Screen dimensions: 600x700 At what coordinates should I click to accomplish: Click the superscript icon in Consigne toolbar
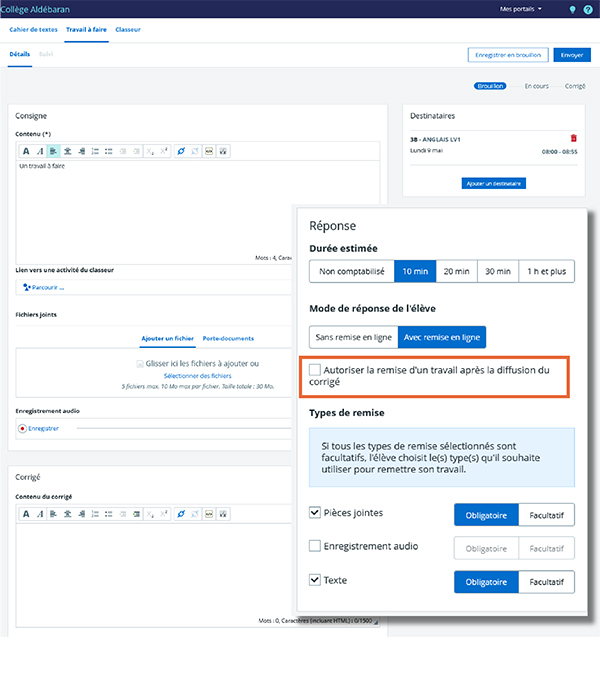coord(163,151)
